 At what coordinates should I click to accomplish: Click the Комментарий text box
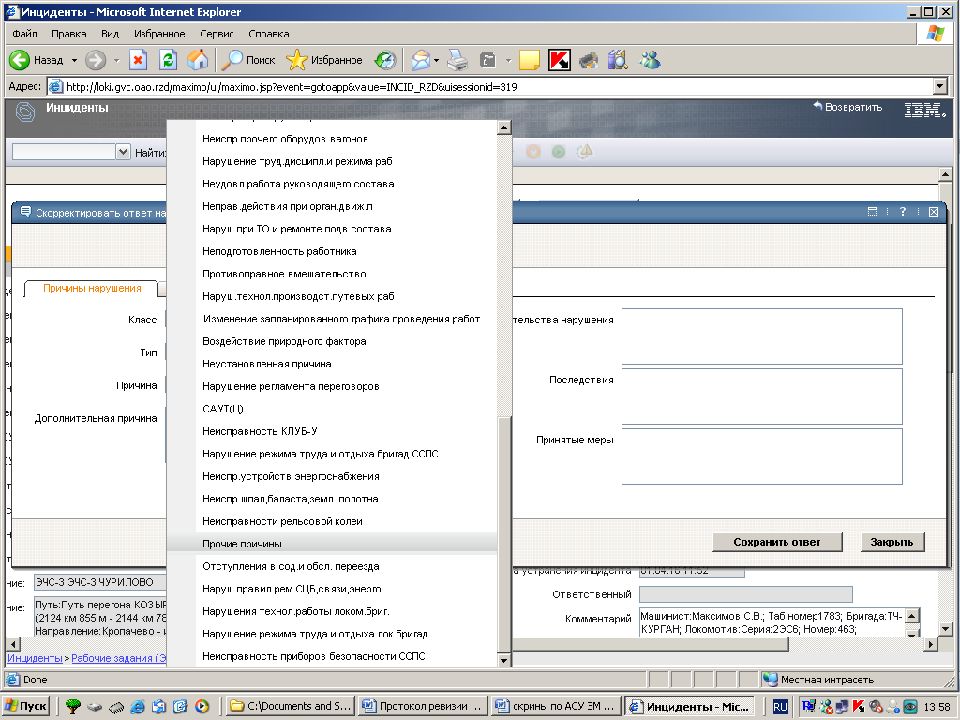pyautogui.click(x=773, y=623)
